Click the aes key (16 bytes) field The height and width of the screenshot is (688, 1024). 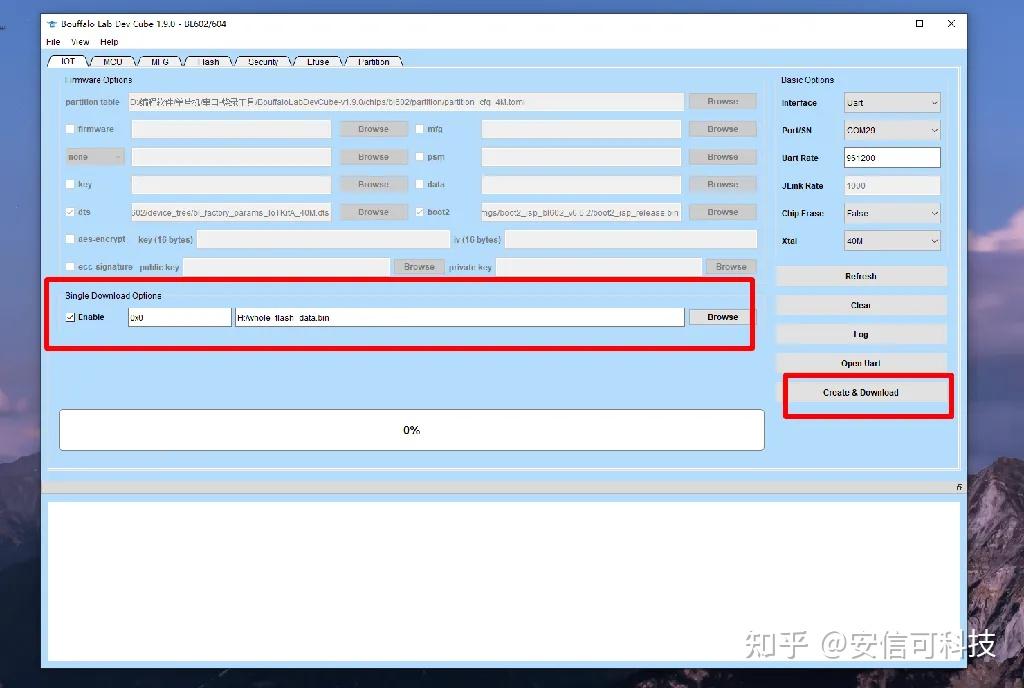pyautogui.click(x=323, y=239)
